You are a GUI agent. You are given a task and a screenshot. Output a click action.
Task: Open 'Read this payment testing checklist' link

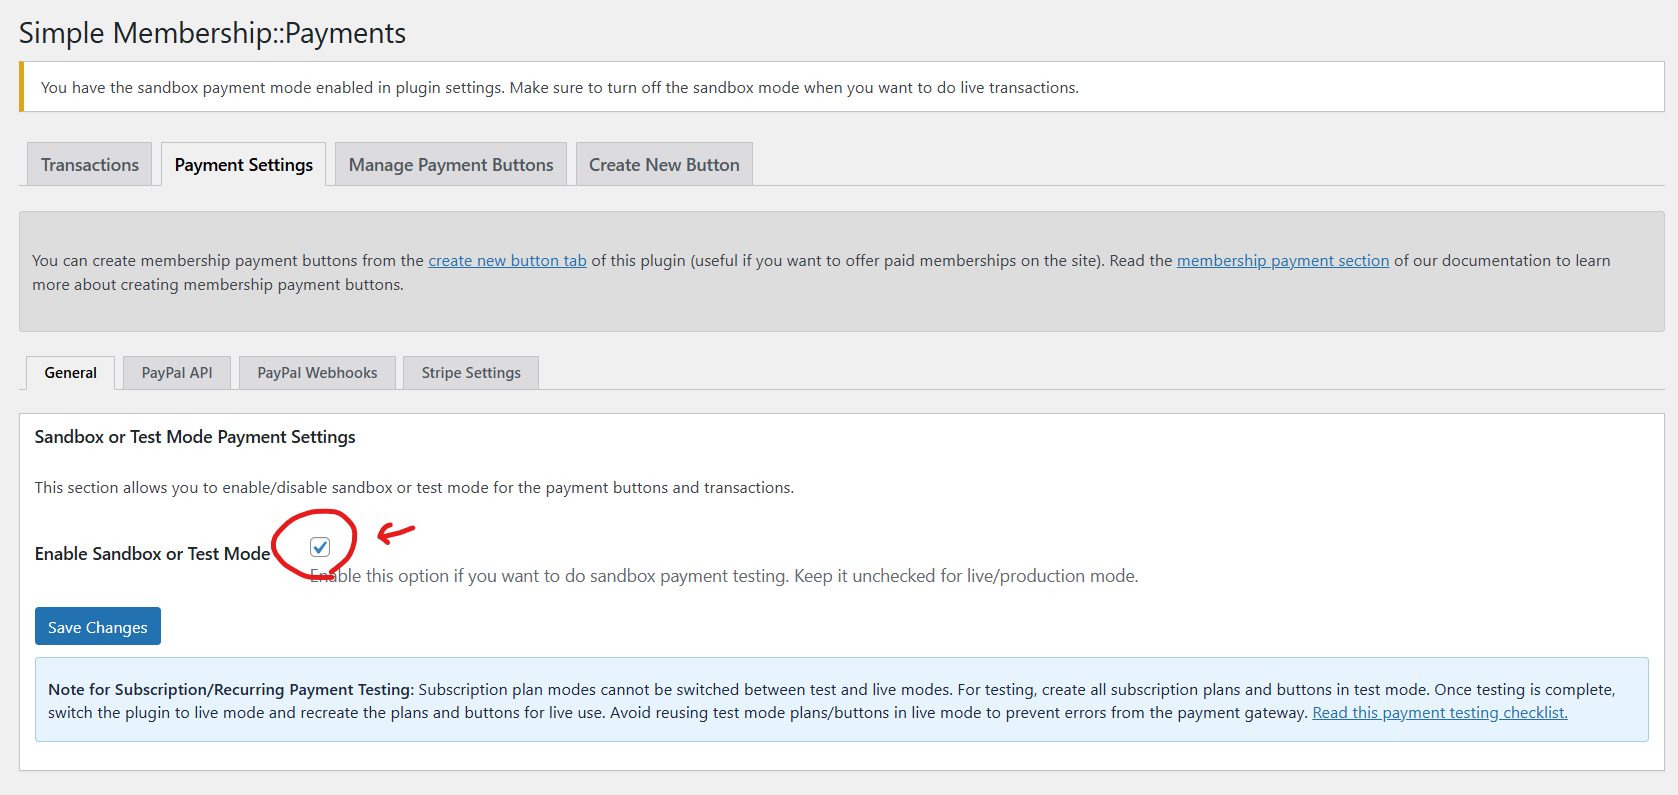point(1439,713)
